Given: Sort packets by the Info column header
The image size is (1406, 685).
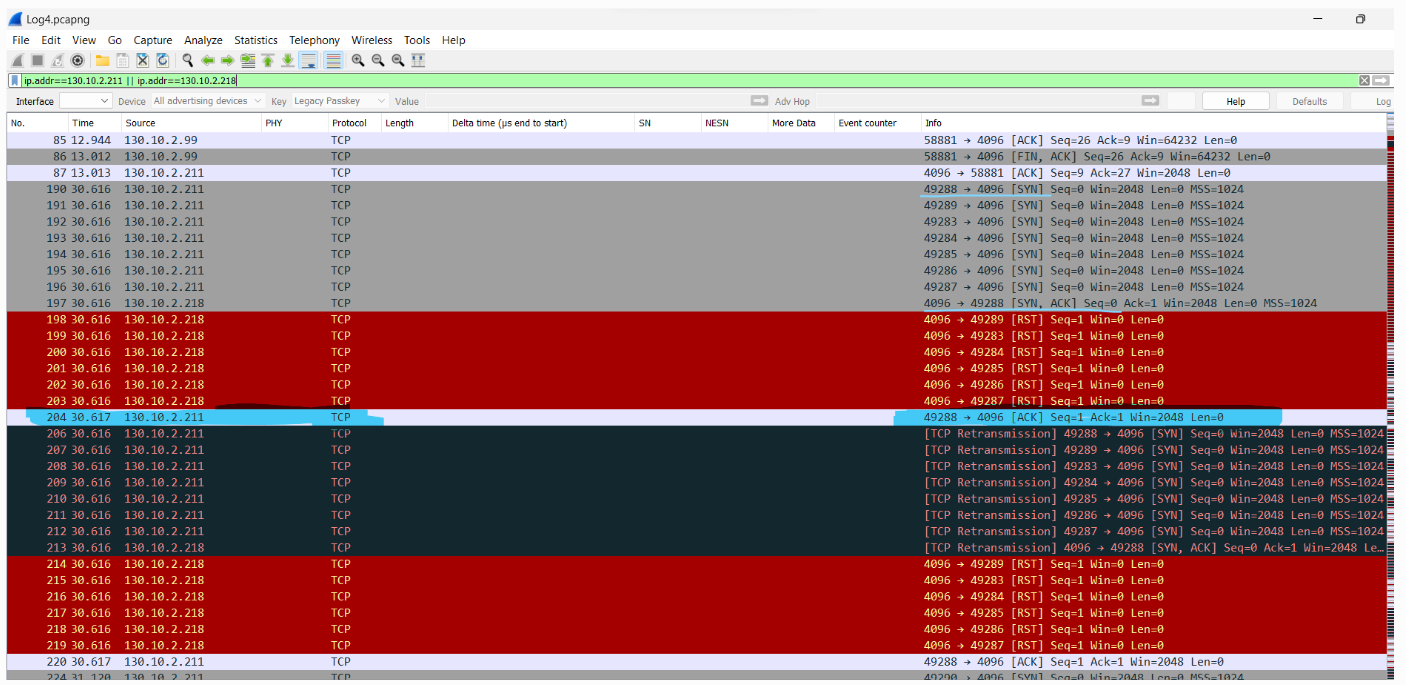Looking at the screenshot, I should click(x=1153, y=123).
